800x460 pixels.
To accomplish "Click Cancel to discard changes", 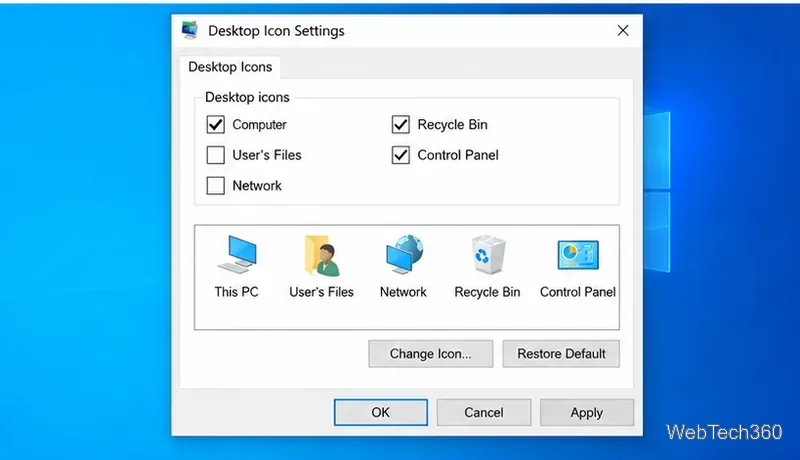I will pos(484,412).
